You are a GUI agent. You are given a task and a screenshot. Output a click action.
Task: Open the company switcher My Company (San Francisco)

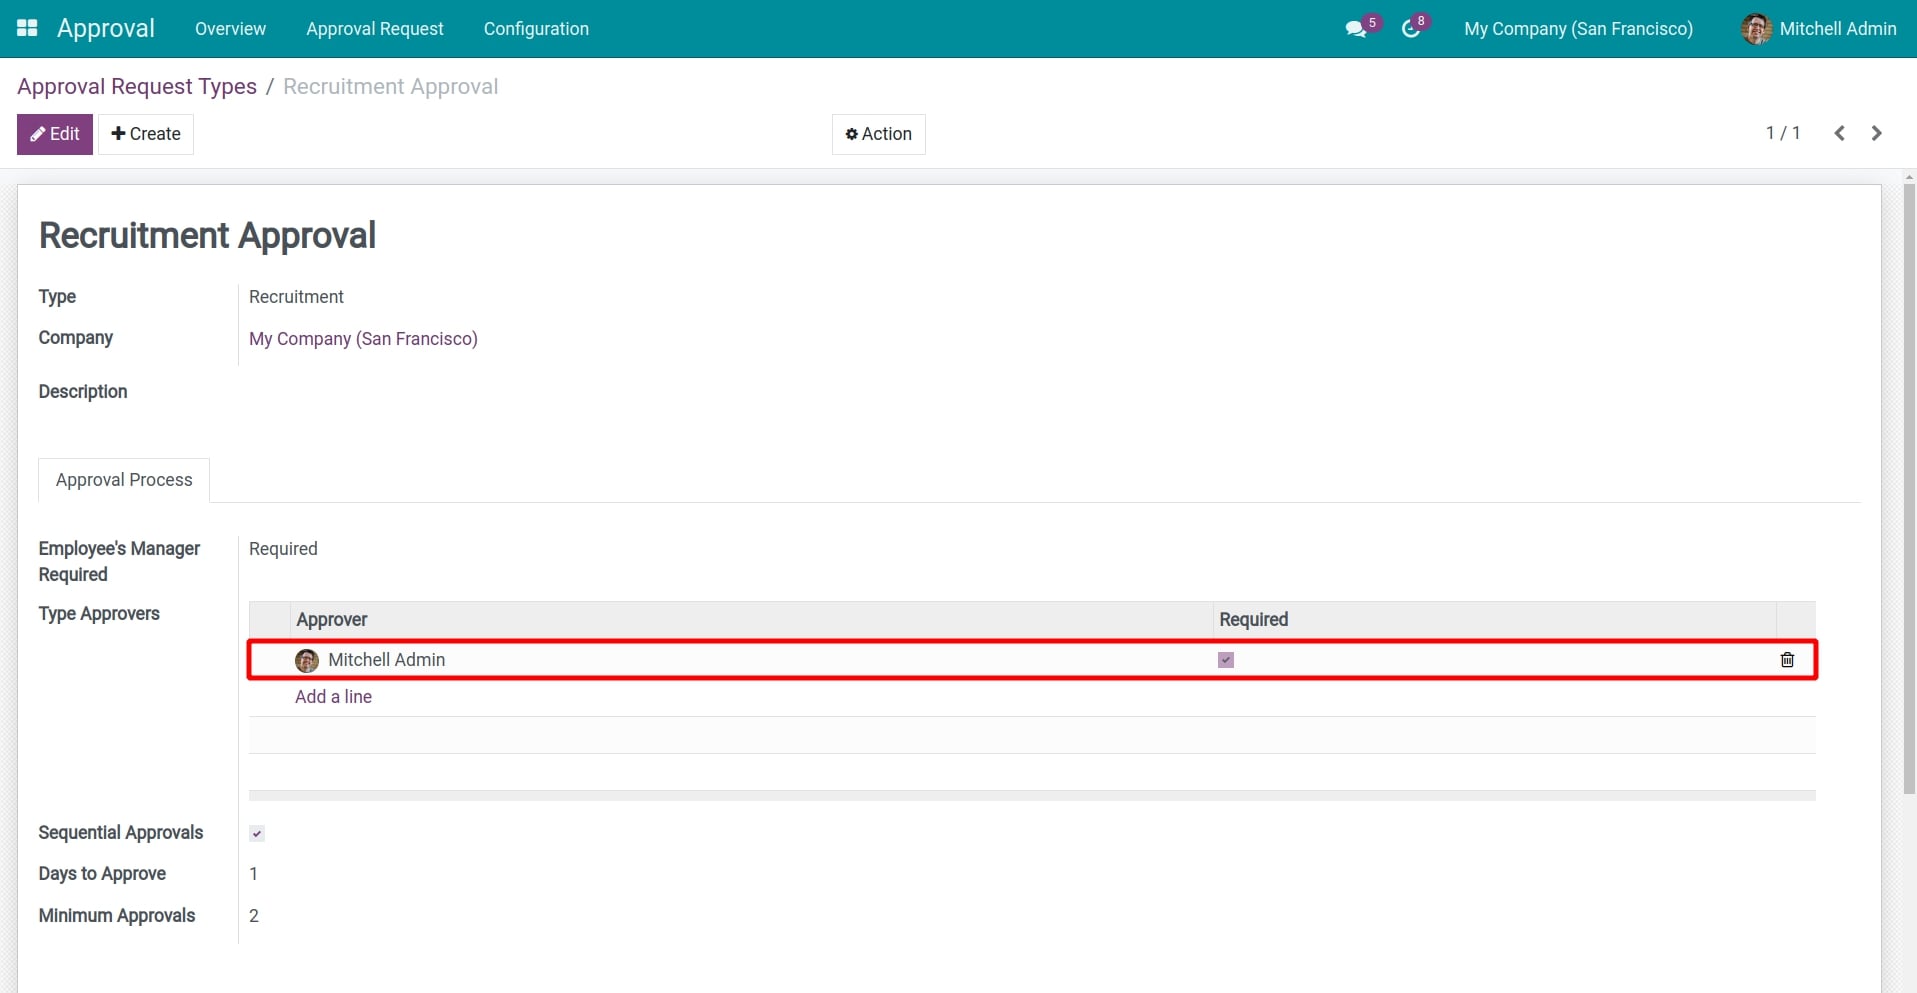click(1578, 29)
